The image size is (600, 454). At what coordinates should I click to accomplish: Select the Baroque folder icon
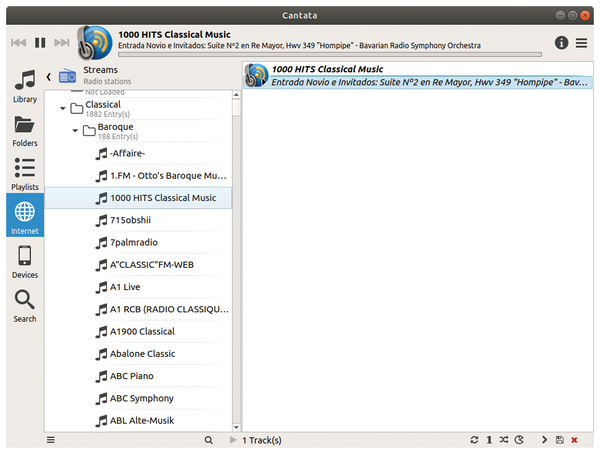coord(89,131)
